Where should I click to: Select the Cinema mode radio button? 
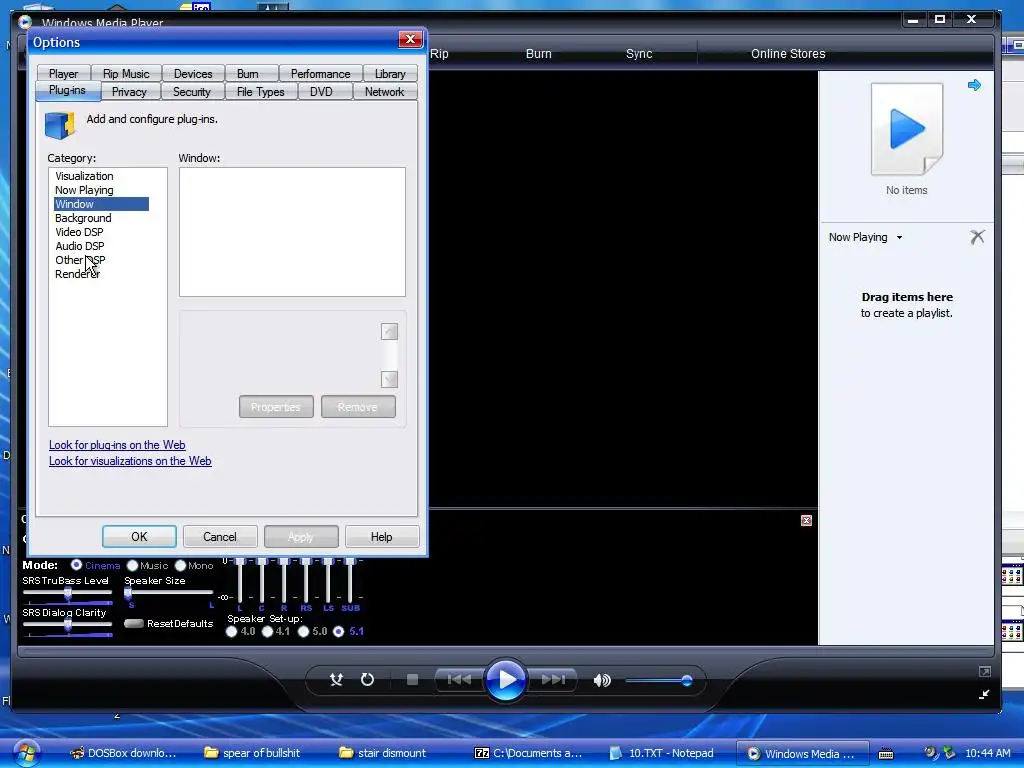[76, 565]
